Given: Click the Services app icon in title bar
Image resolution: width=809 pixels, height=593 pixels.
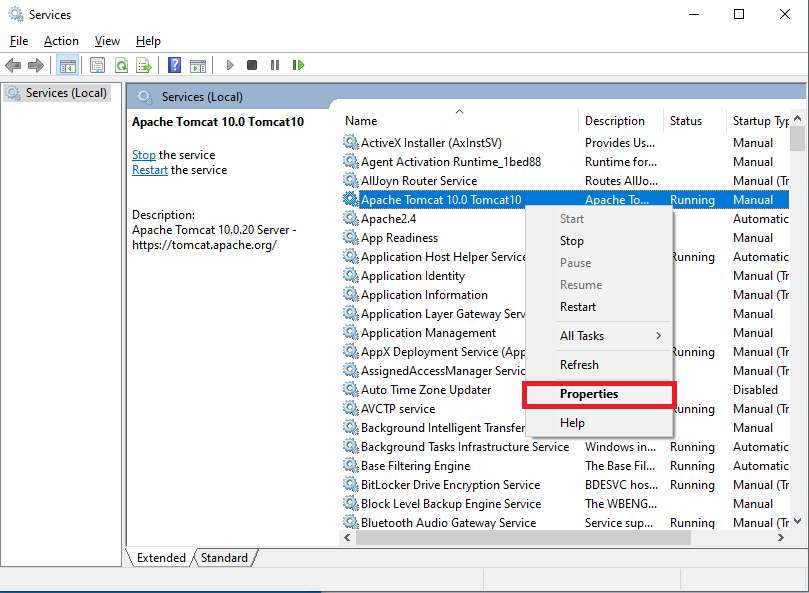Looking at the screenshot, I should (x=16, y=14).
